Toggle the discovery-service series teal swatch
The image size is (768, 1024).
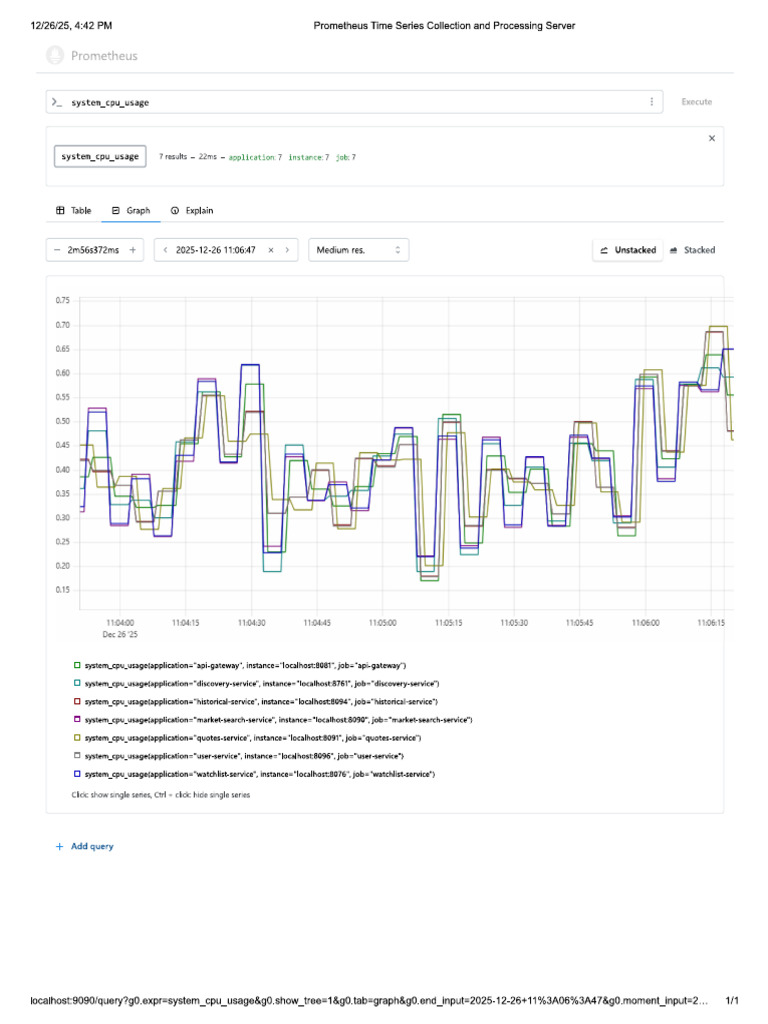[77, 683]
